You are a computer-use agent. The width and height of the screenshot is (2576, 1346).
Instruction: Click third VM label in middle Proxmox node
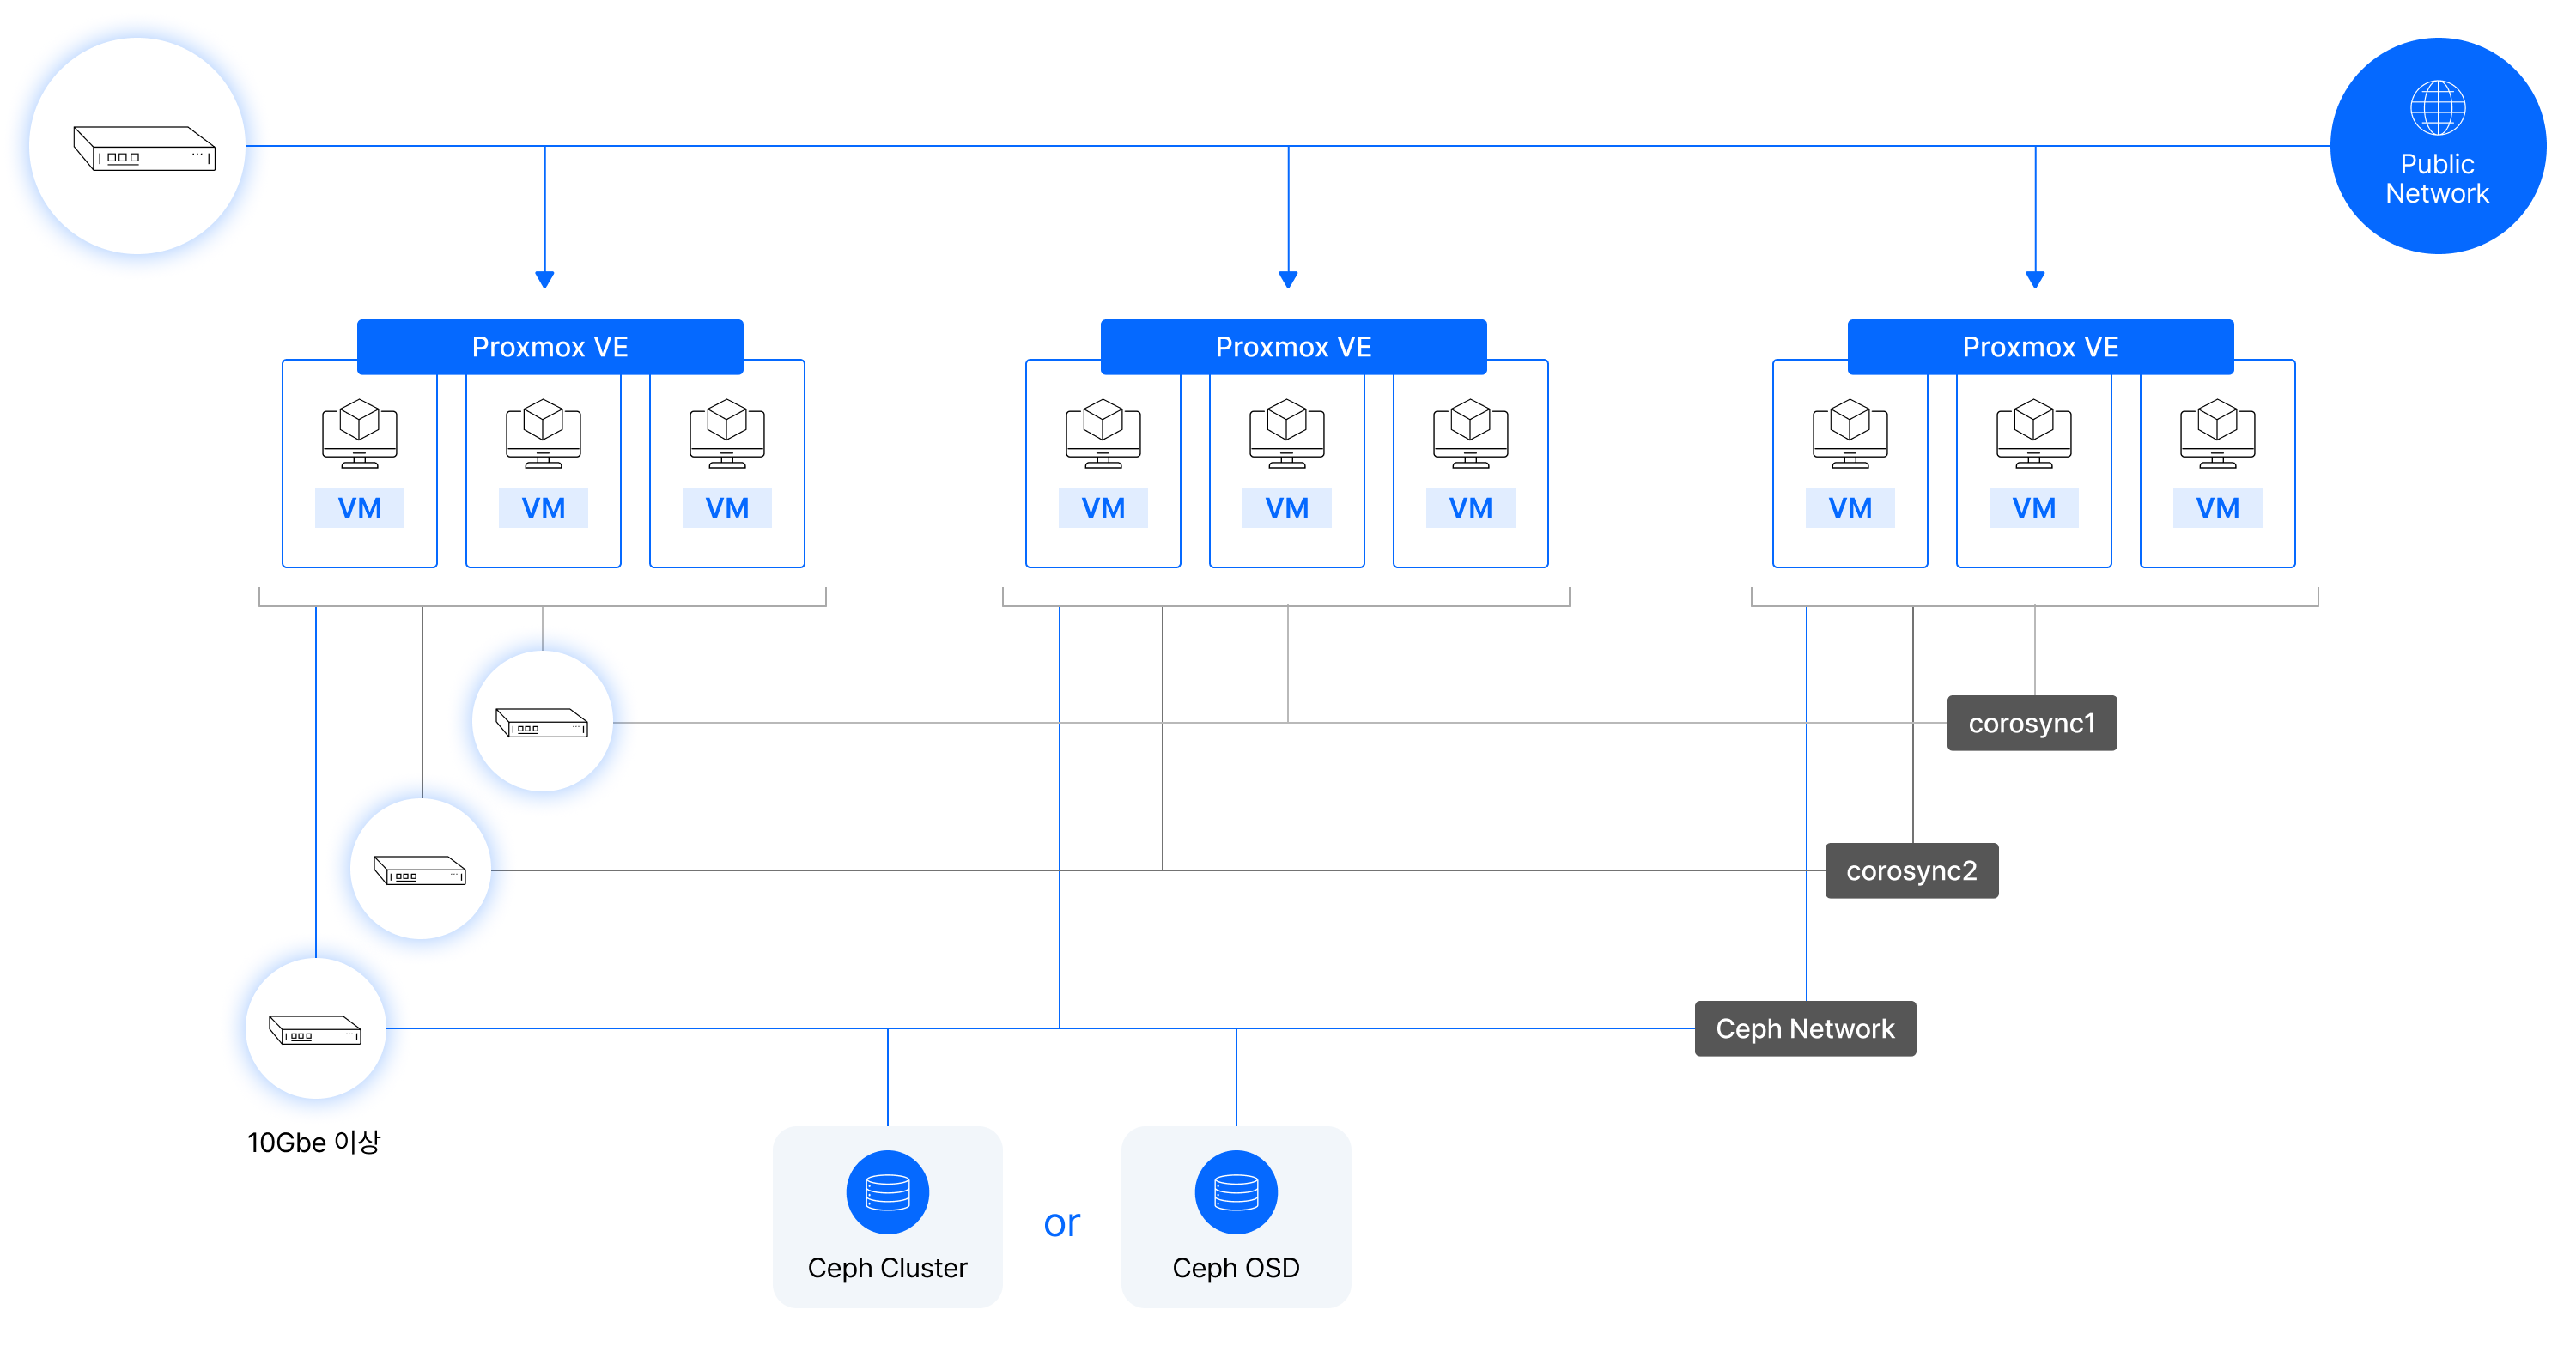(x=1471, y=508)
